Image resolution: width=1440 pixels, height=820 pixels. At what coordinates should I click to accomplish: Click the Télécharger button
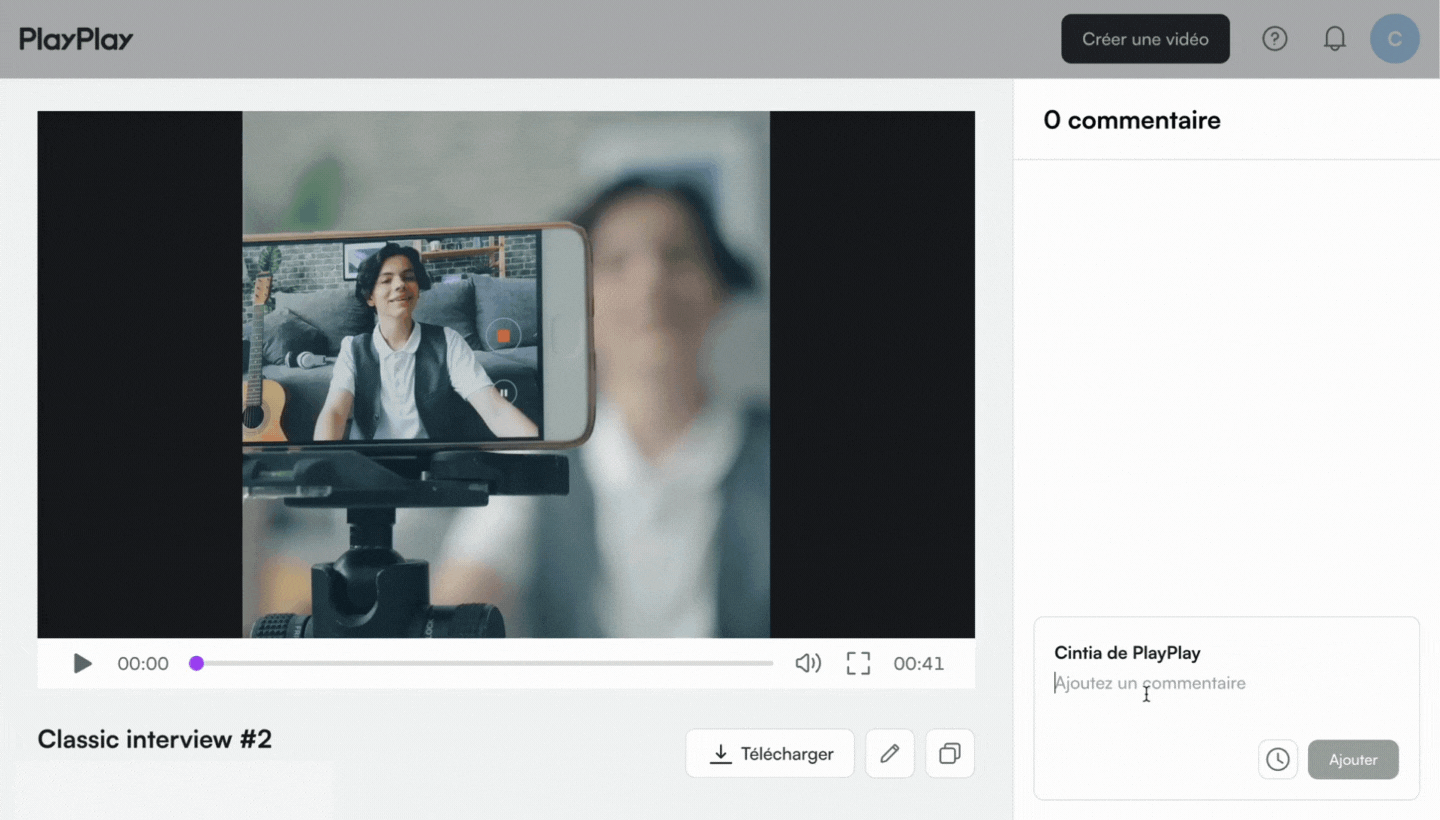pos(770,754)
